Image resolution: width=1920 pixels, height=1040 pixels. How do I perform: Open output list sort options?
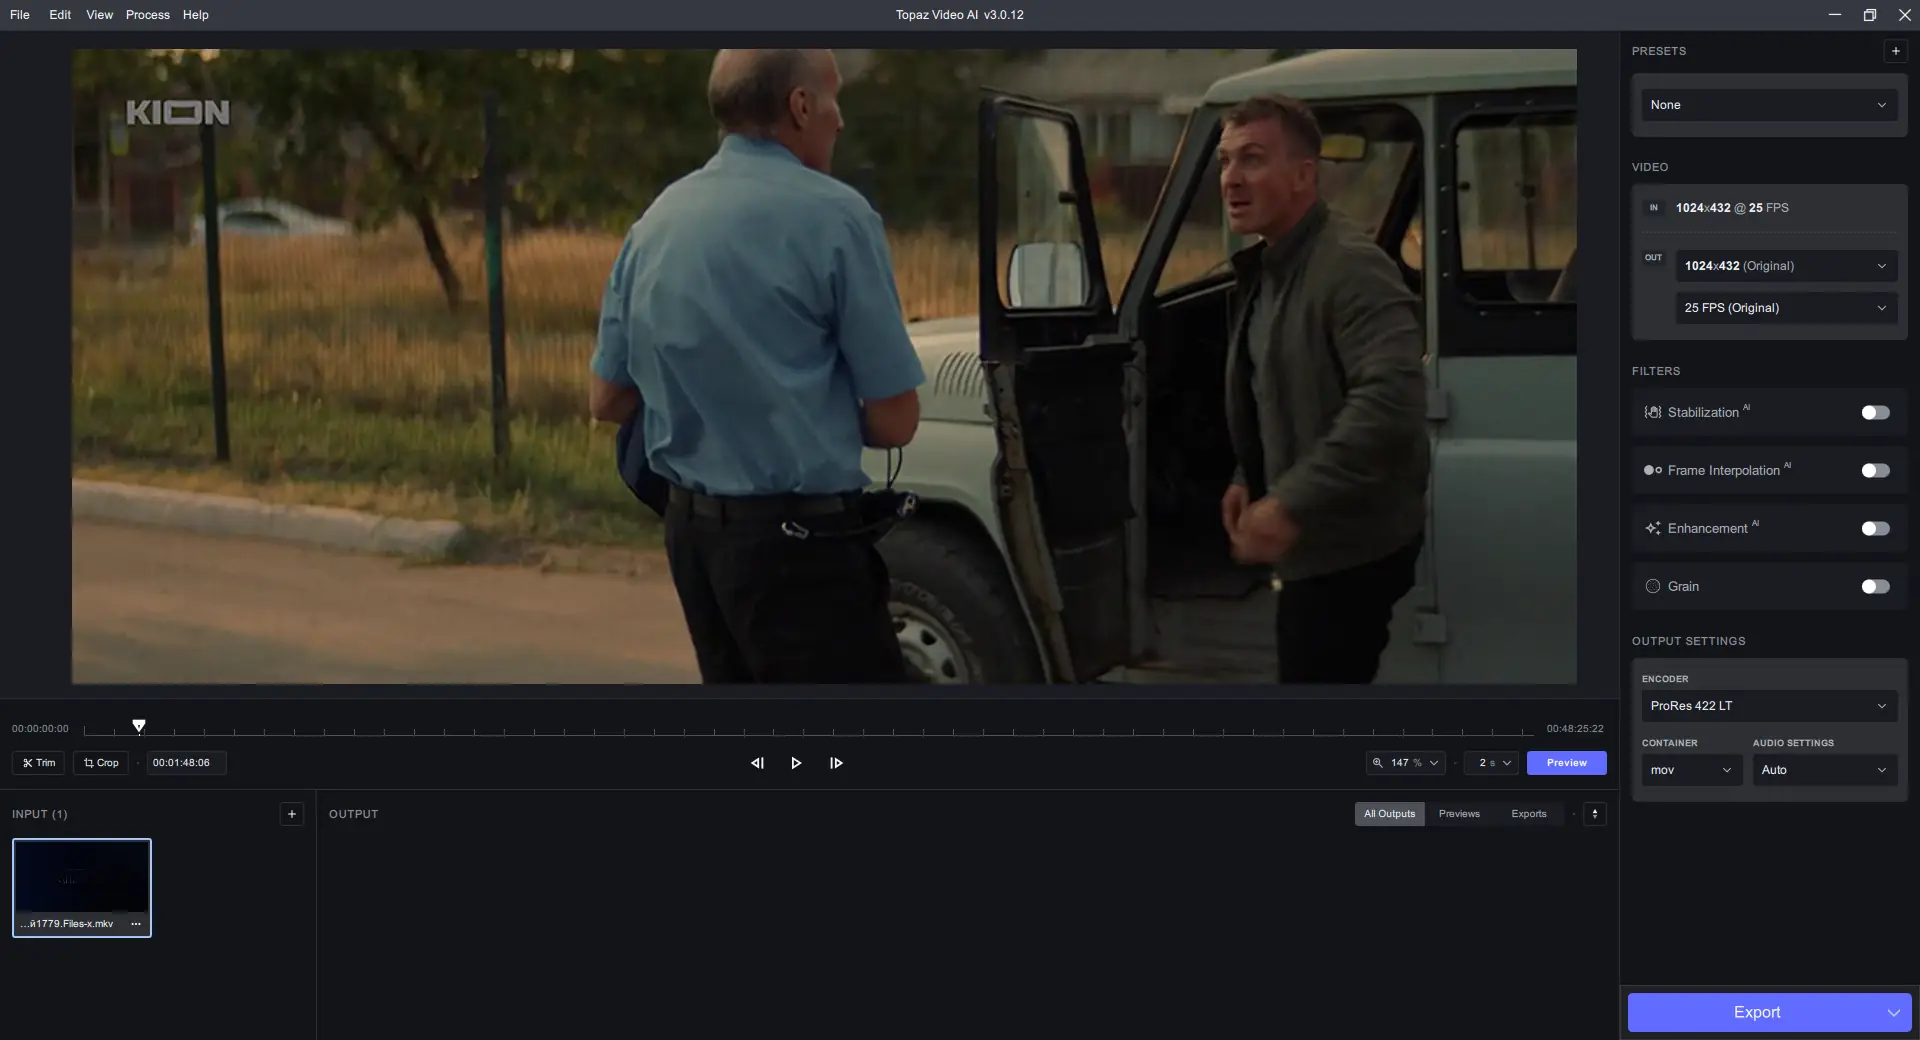(x=1595, y=814)
